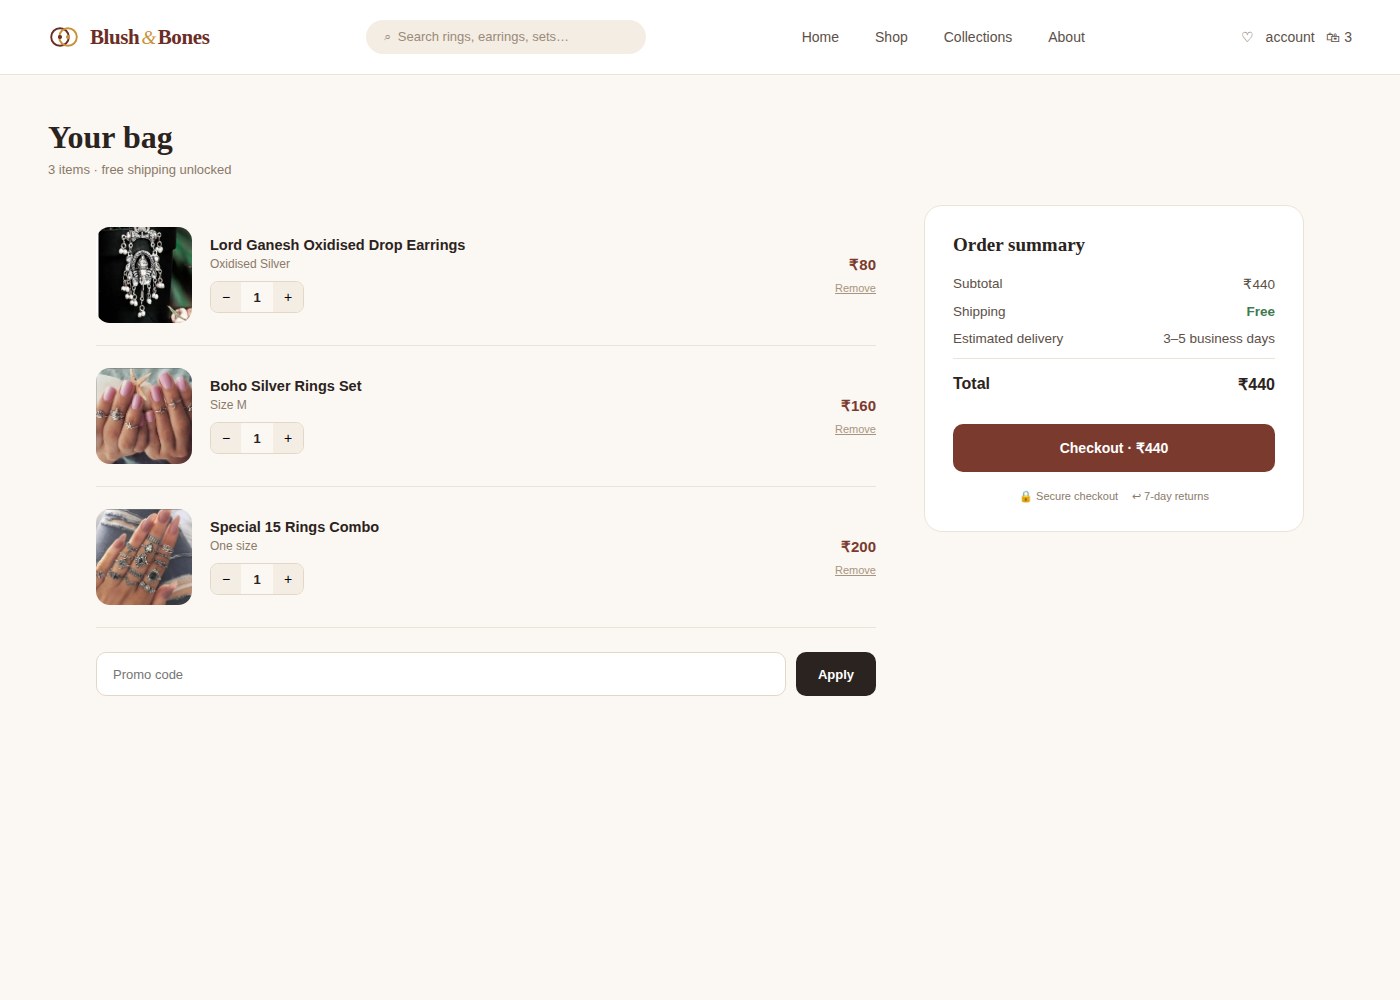This screenshot has height=1000, width=1400.
Task: Open the About menu item
Action: 1066,37
